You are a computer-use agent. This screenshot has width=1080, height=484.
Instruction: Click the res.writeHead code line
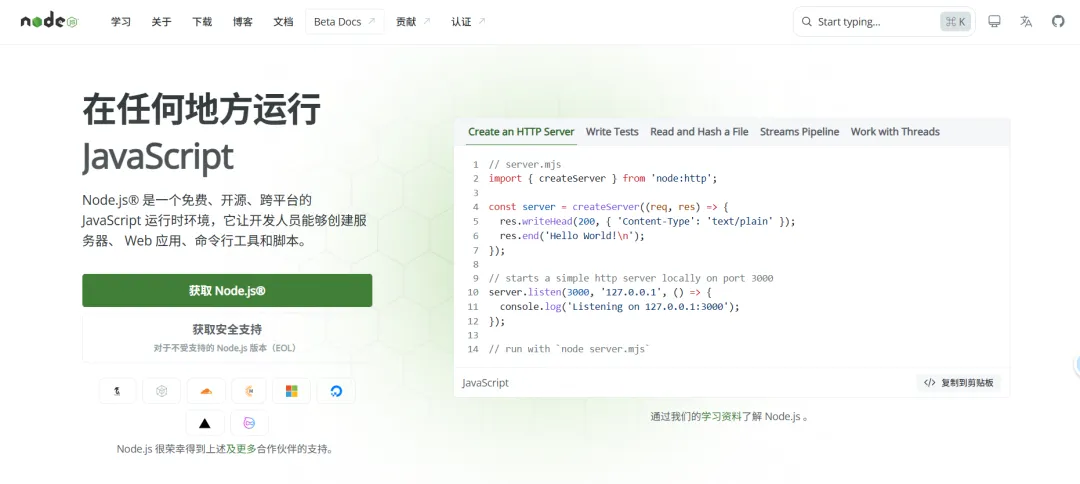click(x=647, y=221)
